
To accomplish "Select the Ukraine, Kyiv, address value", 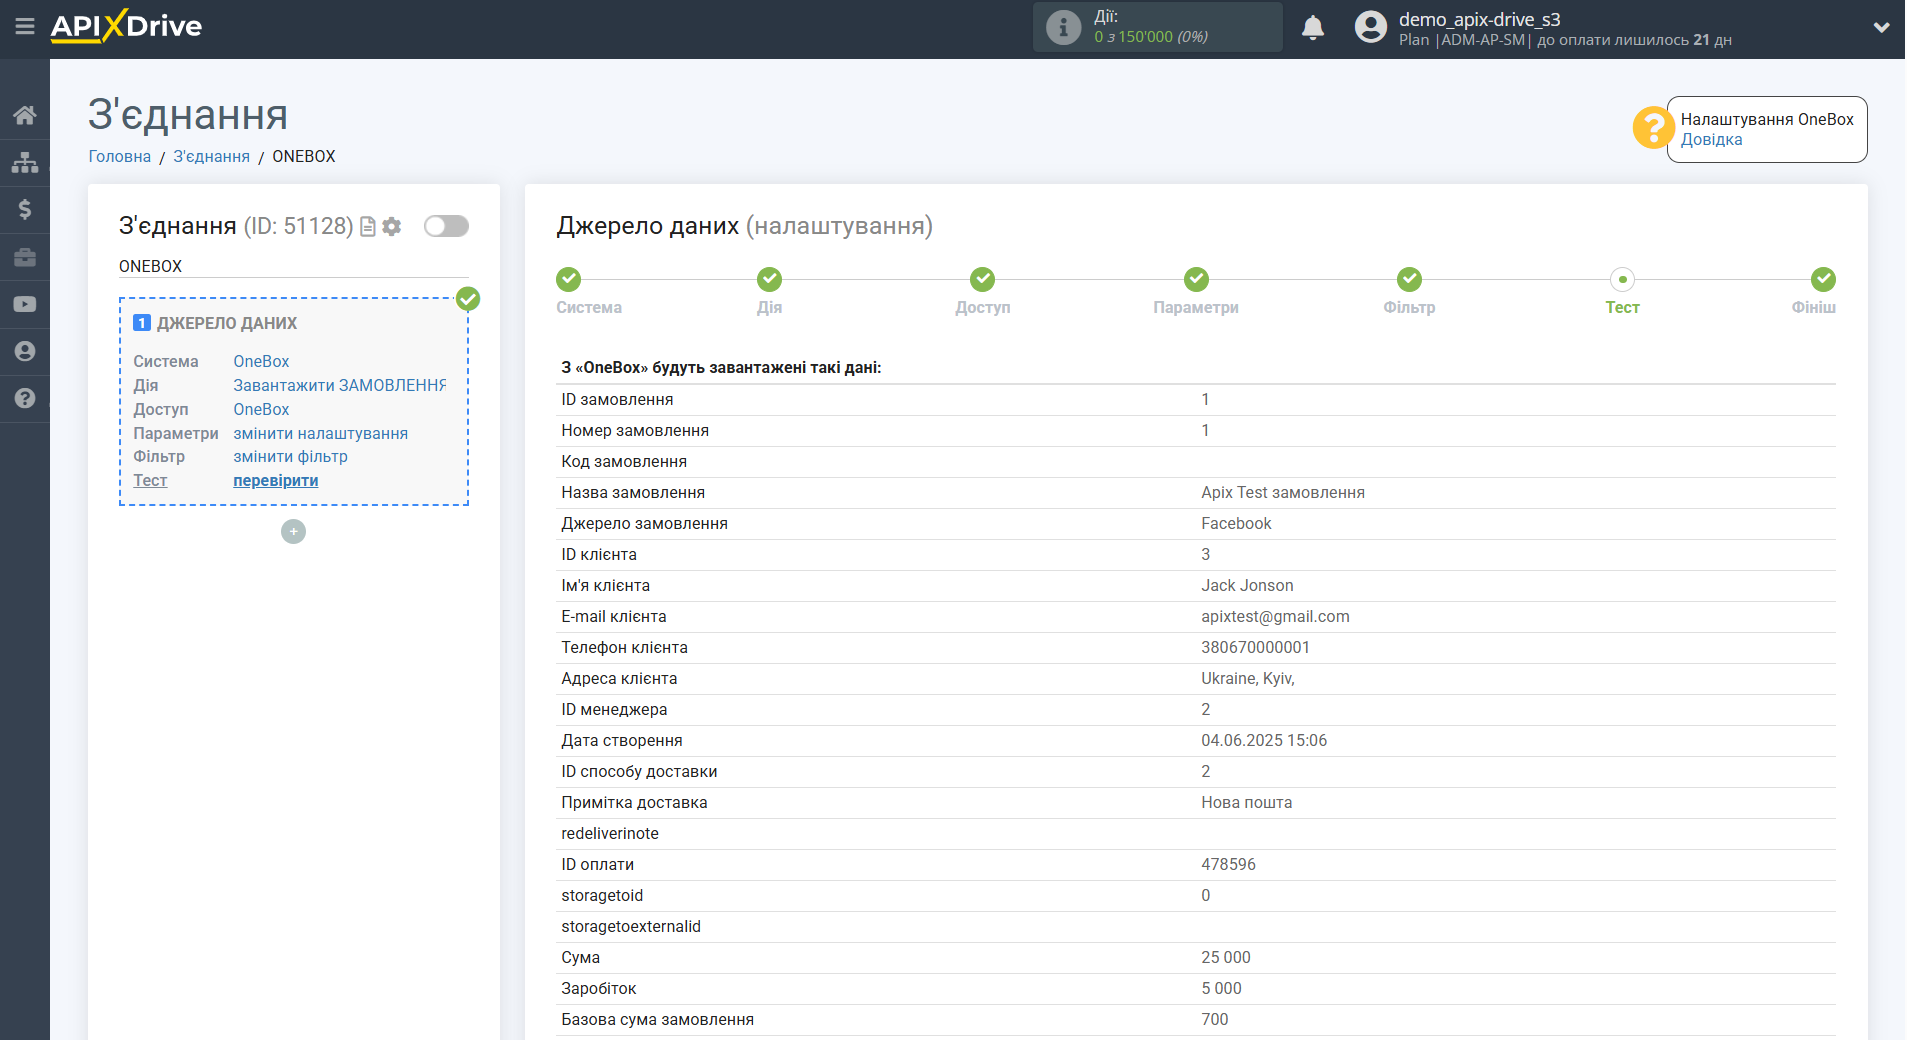I will coord(1248,678).
